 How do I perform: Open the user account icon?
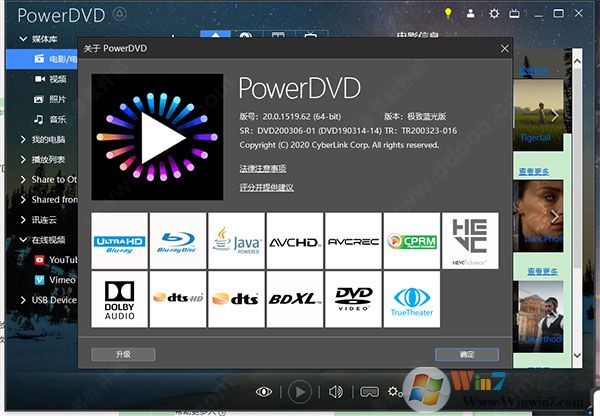(x=470, y=13)
